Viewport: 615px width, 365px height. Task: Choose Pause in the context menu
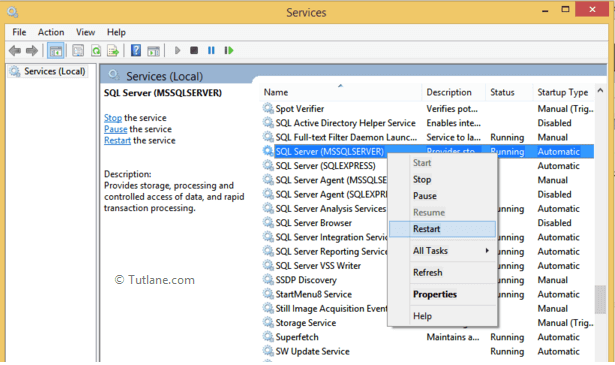tap(442, 196)
